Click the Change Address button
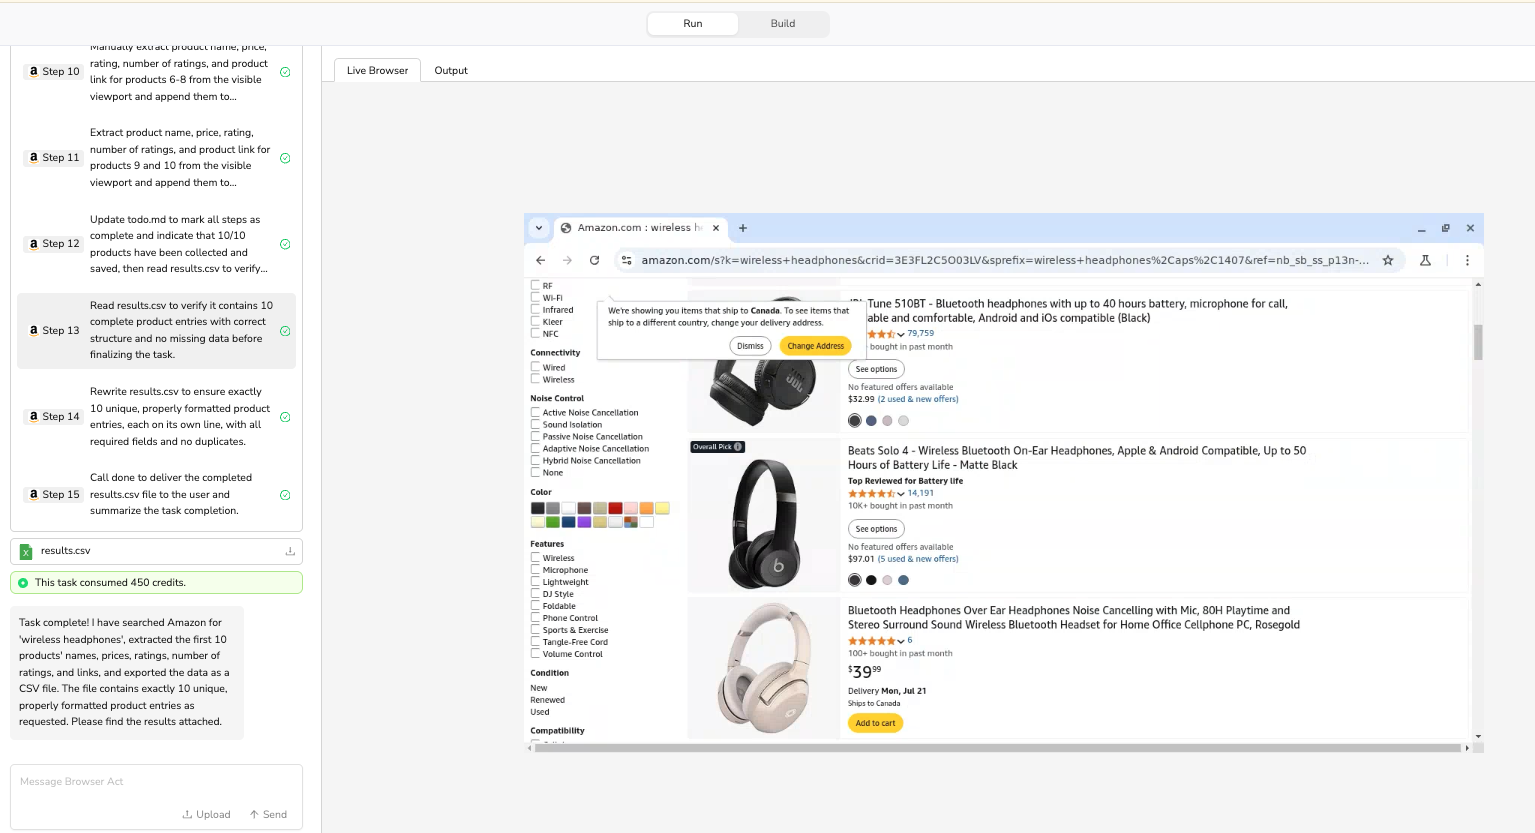 pos(816,346)
